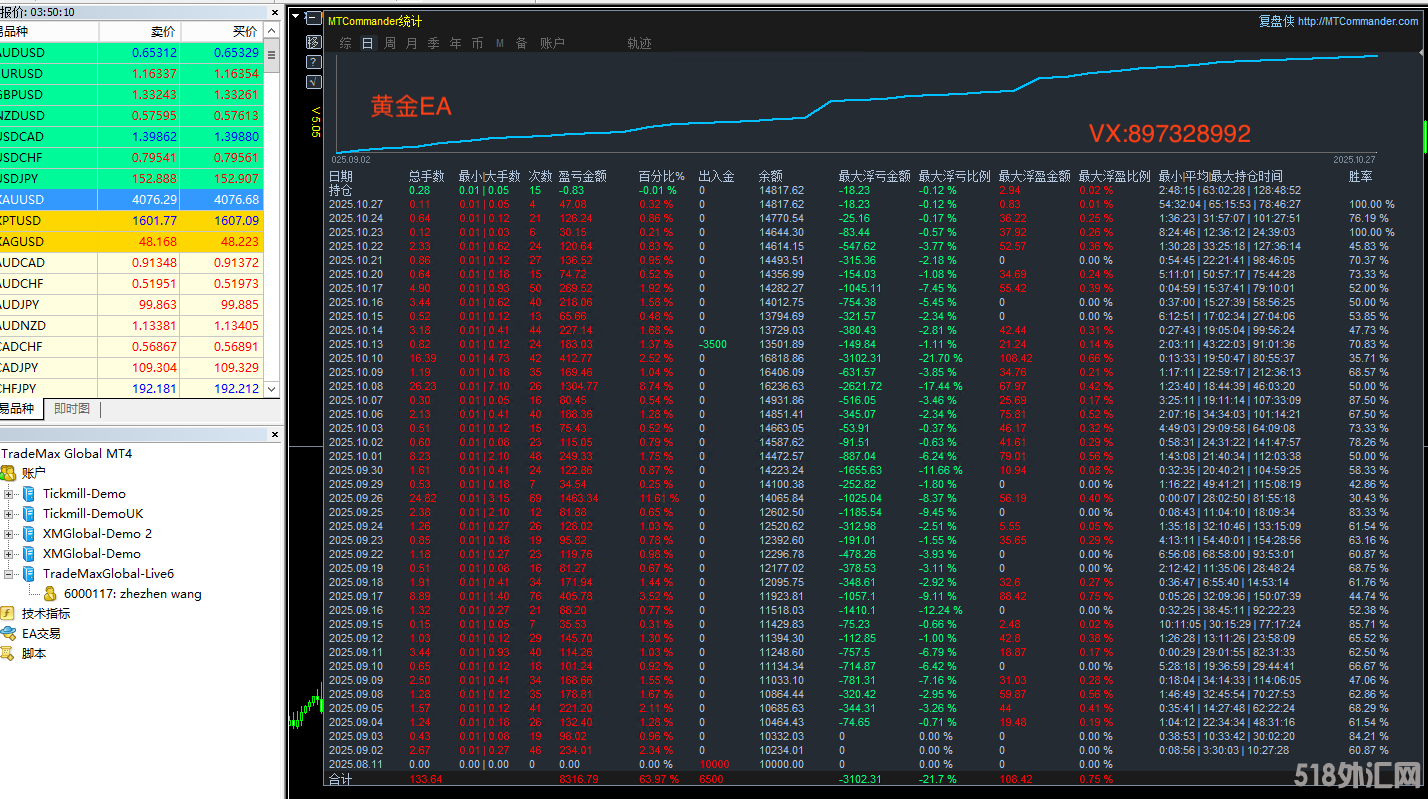The height and width of the screenshot is (799, 1428).
Task: Switch statistics to 周 weekly view
Action: [x=389, y=43]
